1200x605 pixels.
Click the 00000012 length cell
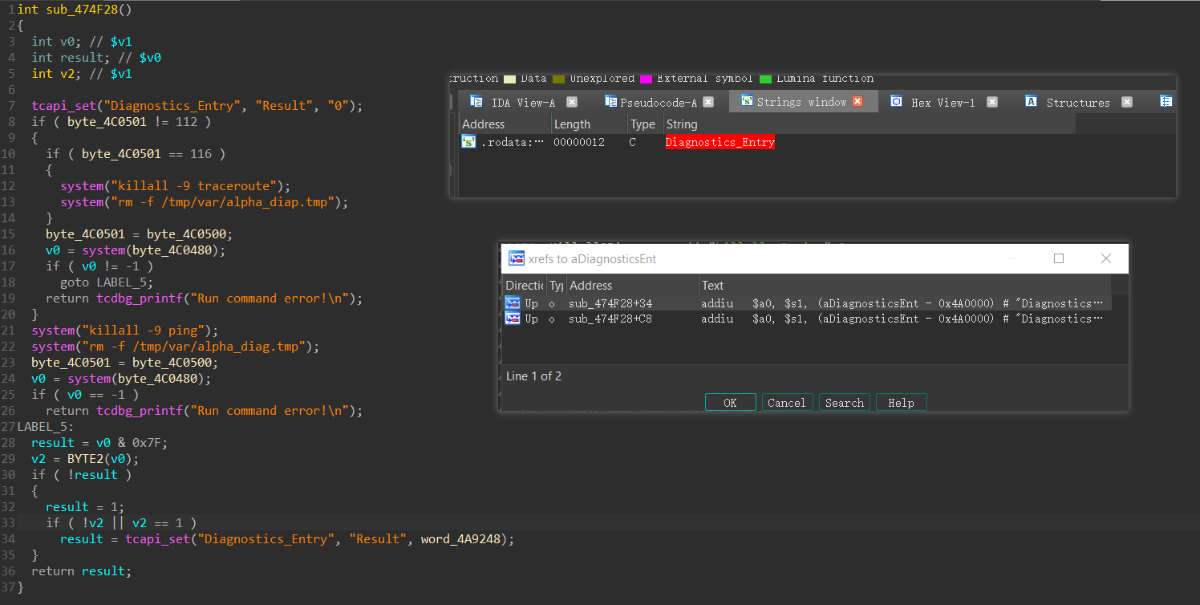(580, 143)
